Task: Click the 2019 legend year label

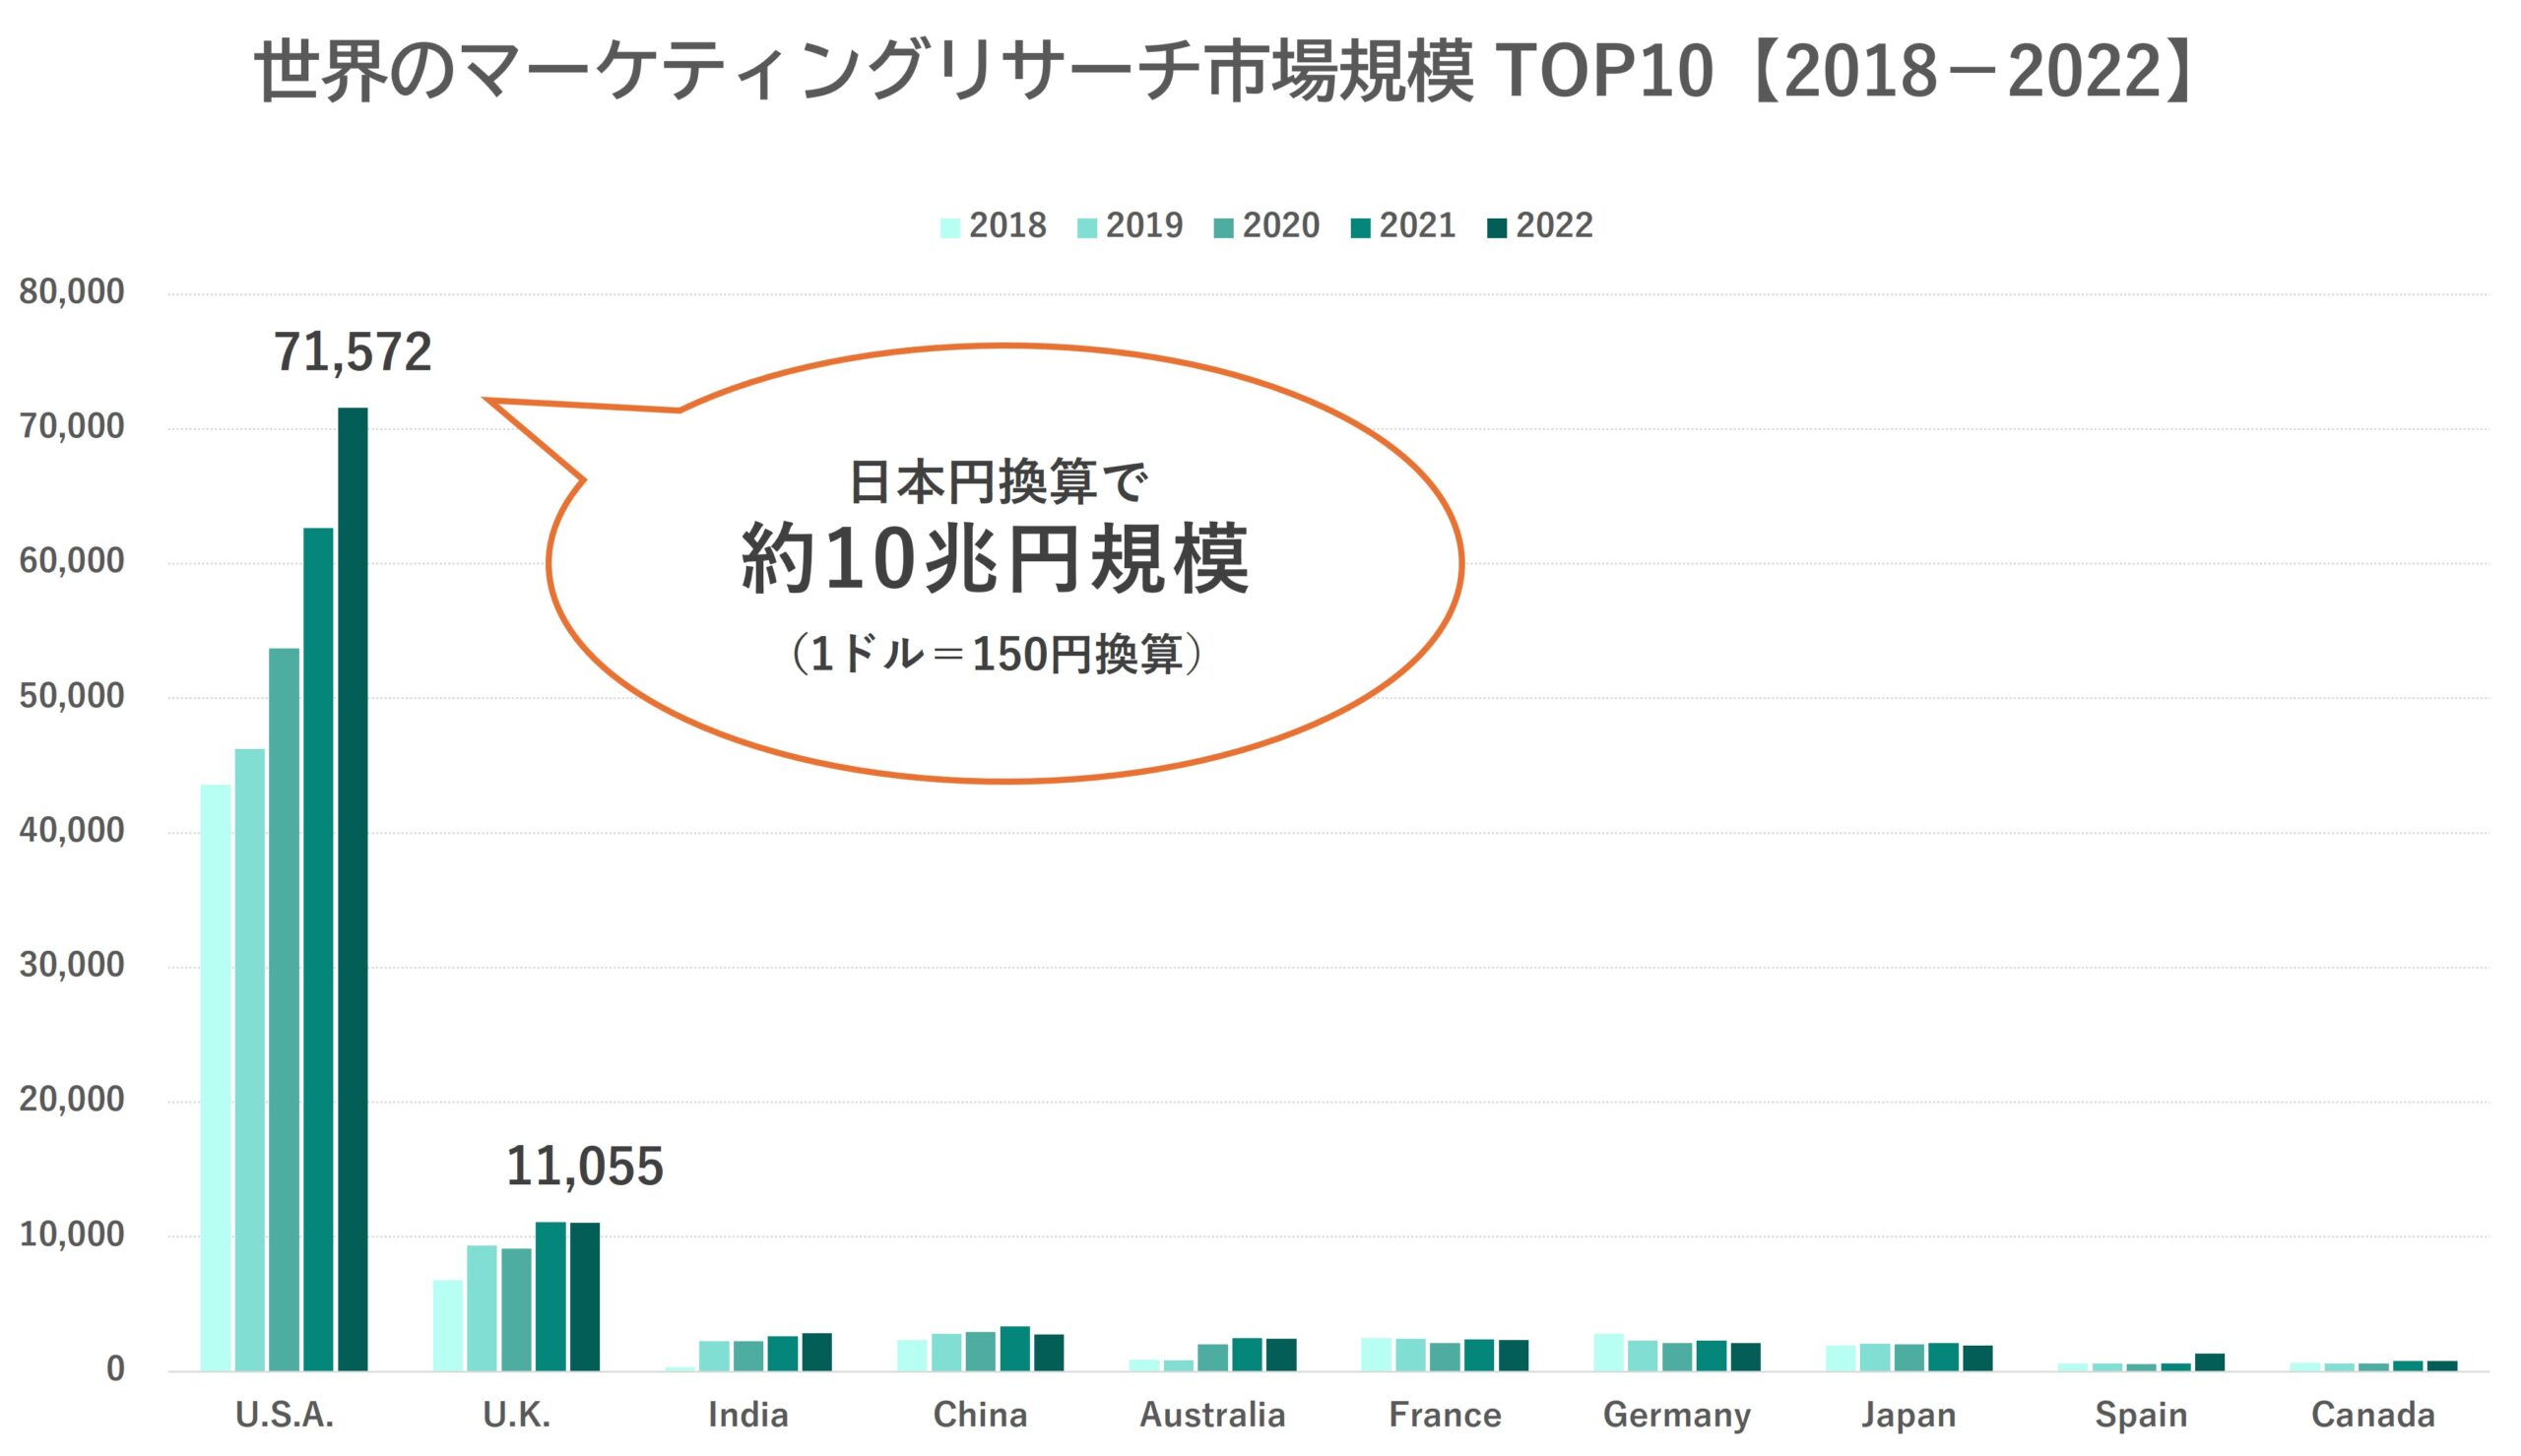Action: point(1144,226)
